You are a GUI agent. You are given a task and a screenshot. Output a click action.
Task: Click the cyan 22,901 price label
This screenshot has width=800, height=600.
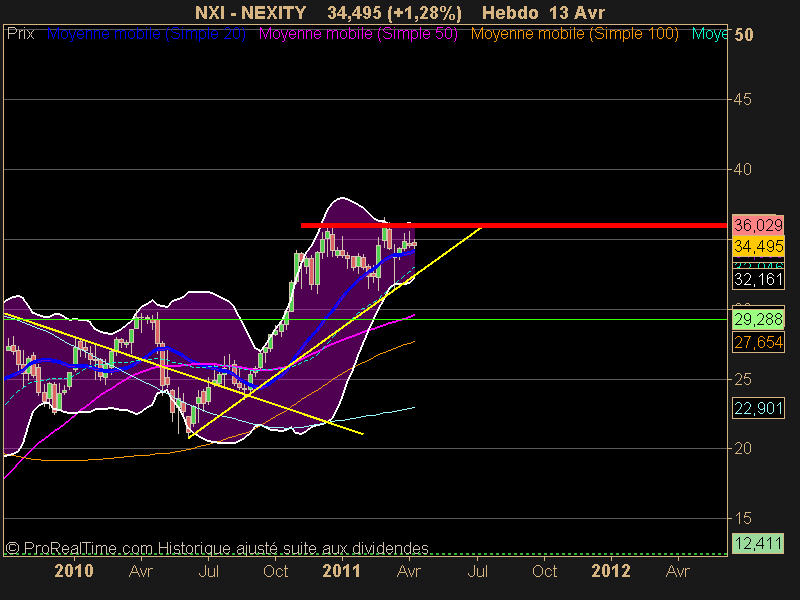tap(758, 408)
